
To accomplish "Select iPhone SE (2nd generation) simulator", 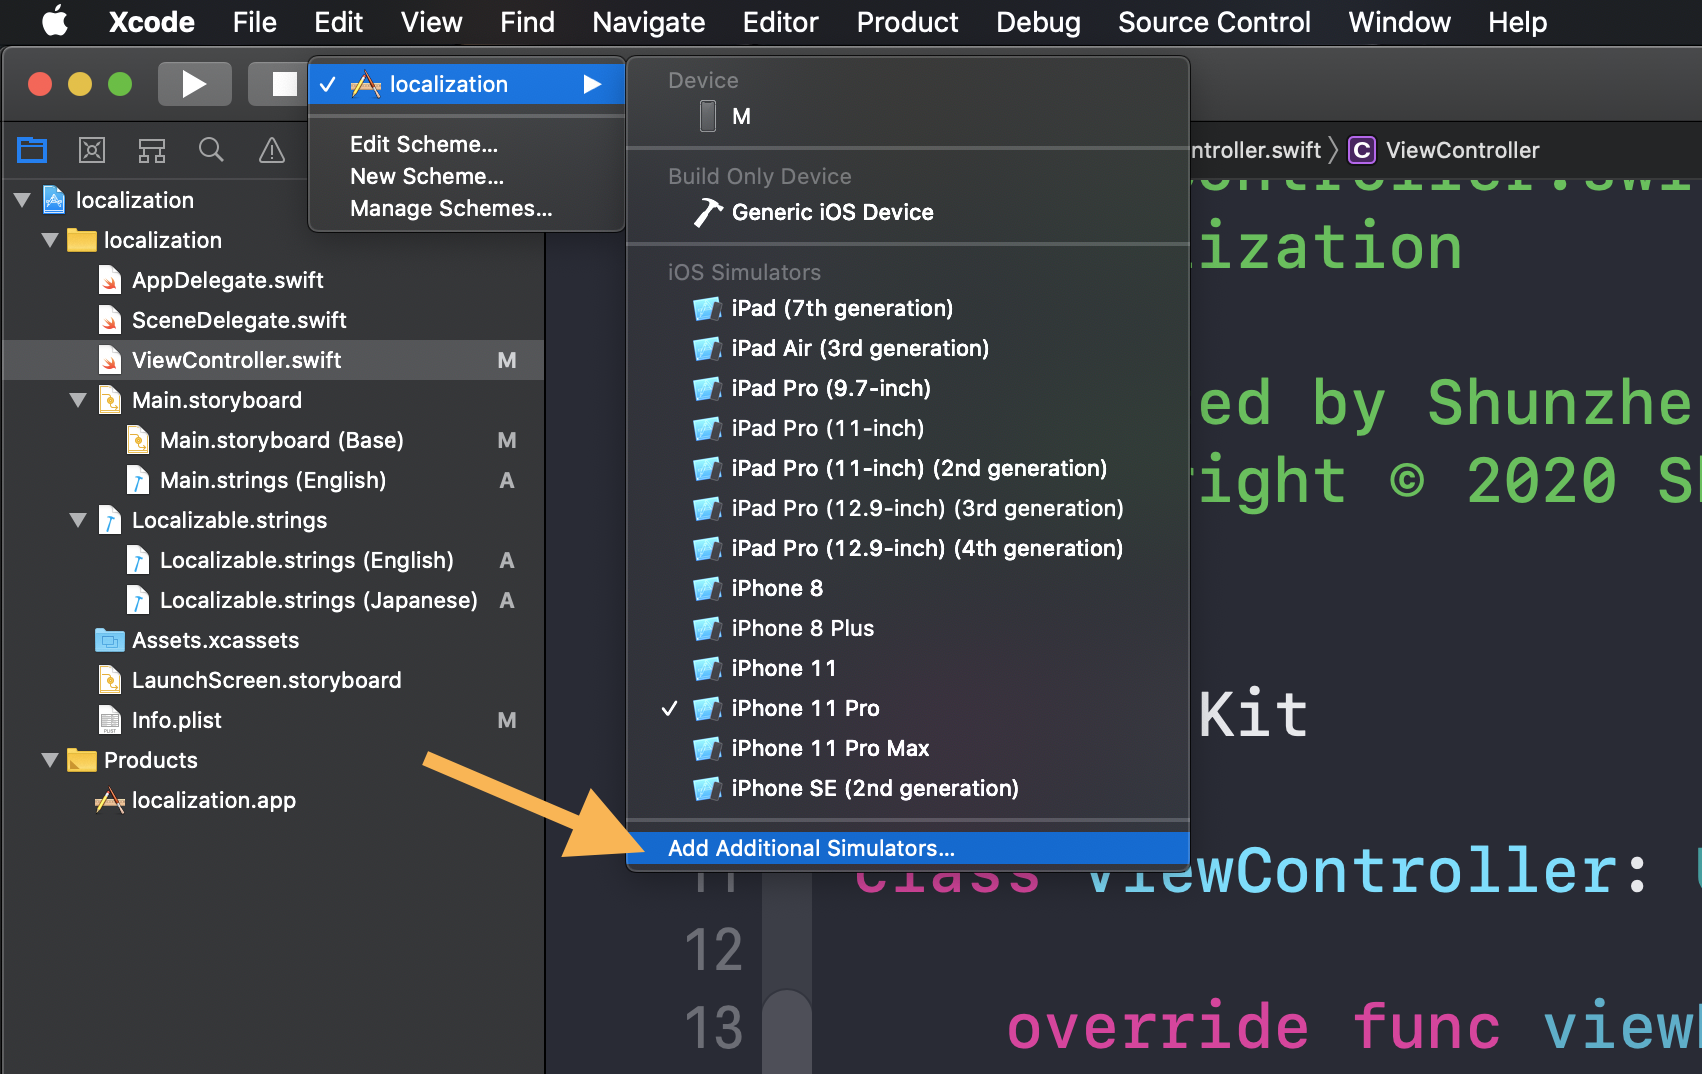I will [x=908, y=788].
